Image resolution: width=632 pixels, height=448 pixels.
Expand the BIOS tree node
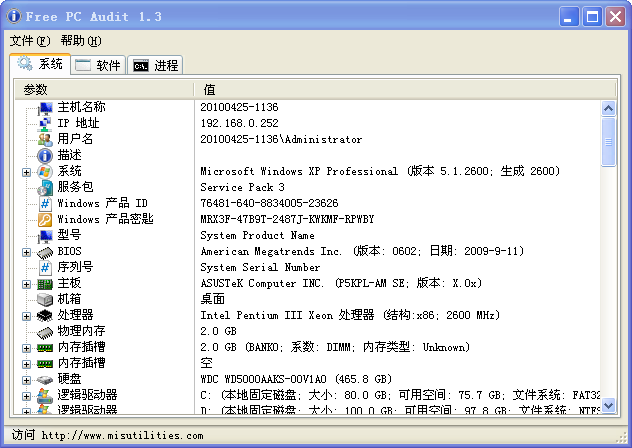(x=27, y=252)
